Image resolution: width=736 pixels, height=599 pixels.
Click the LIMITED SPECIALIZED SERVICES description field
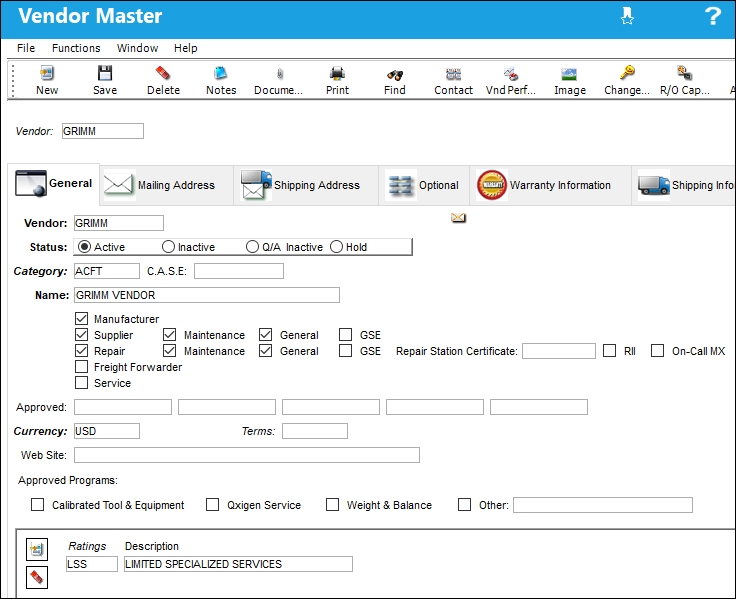[x=238, y=564]
